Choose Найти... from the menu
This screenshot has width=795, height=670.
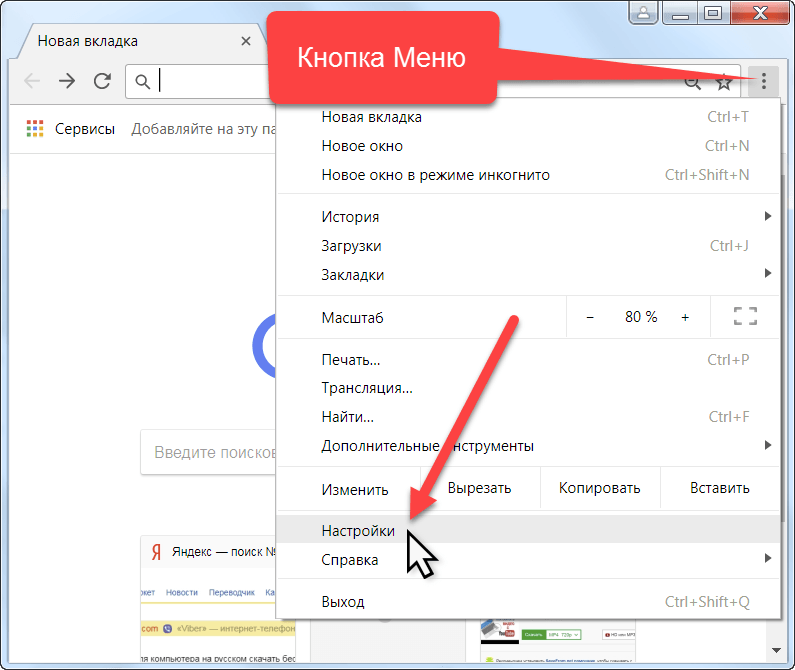(x=527, y=417)
